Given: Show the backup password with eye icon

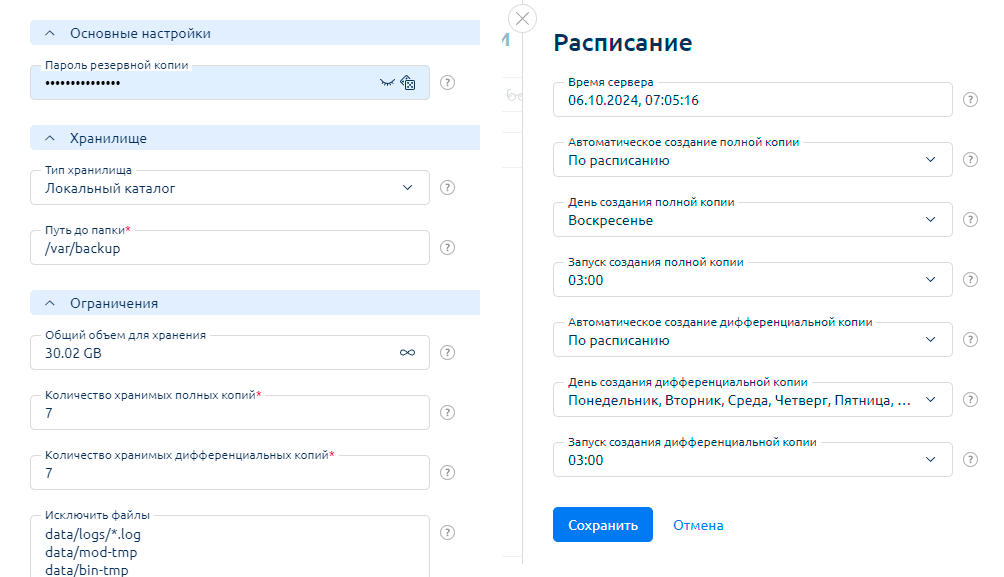Looking at the screenshot, I should pyautogui.click(x=387, y=83).
